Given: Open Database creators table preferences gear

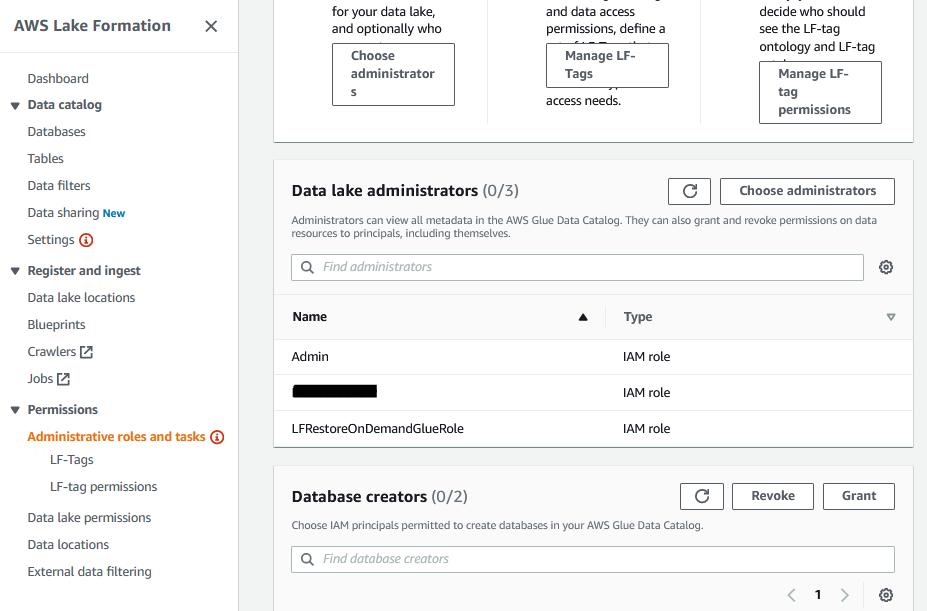Looking at the screenshot, I should [886, 595].
